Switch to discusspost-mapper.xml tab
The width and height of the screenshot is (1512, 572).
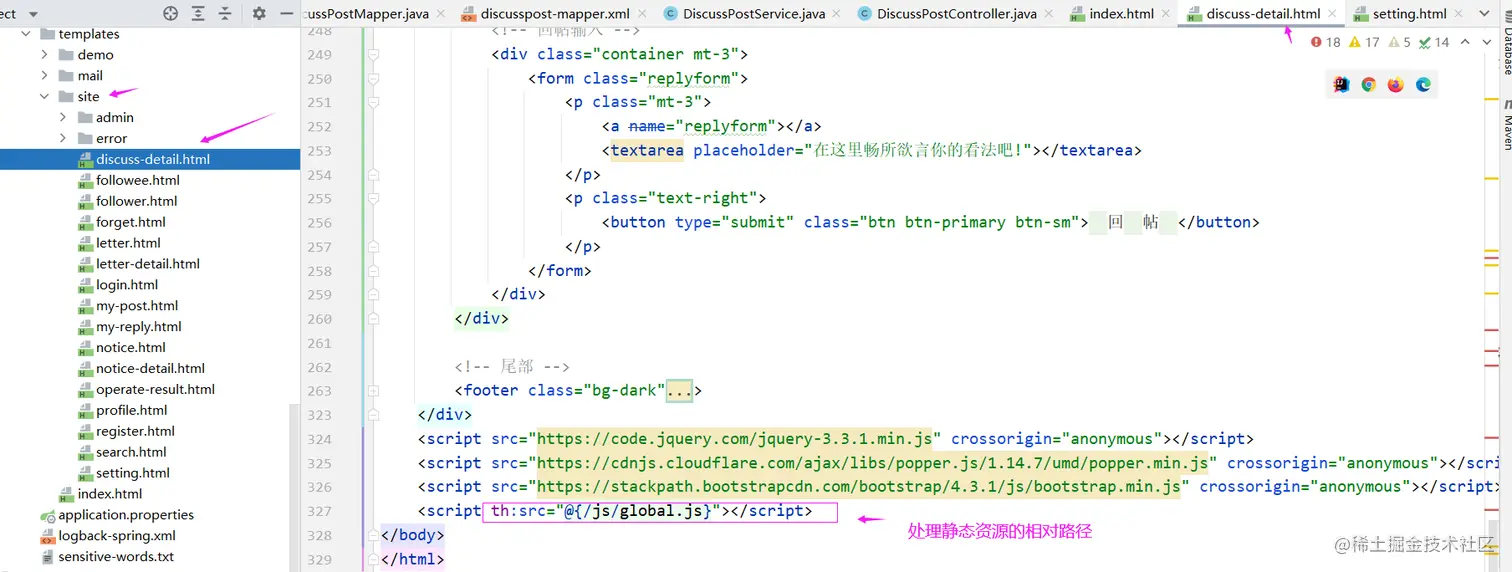tap(546, 14)
